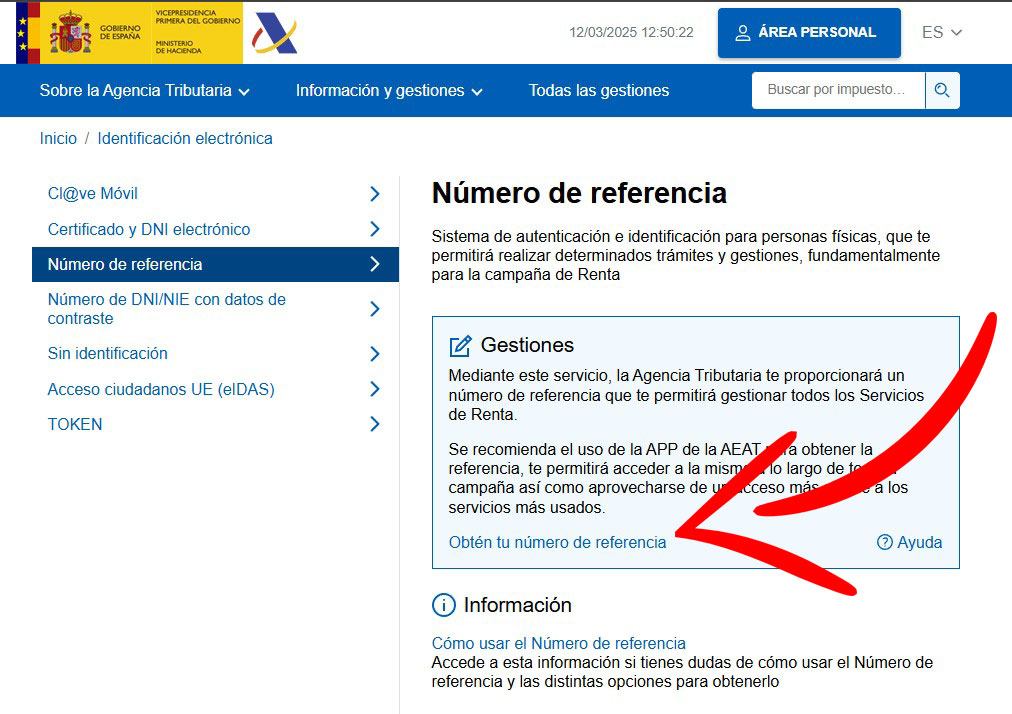
Task: Click chevron arrow beside TOKEN
Action: (375, 424)
